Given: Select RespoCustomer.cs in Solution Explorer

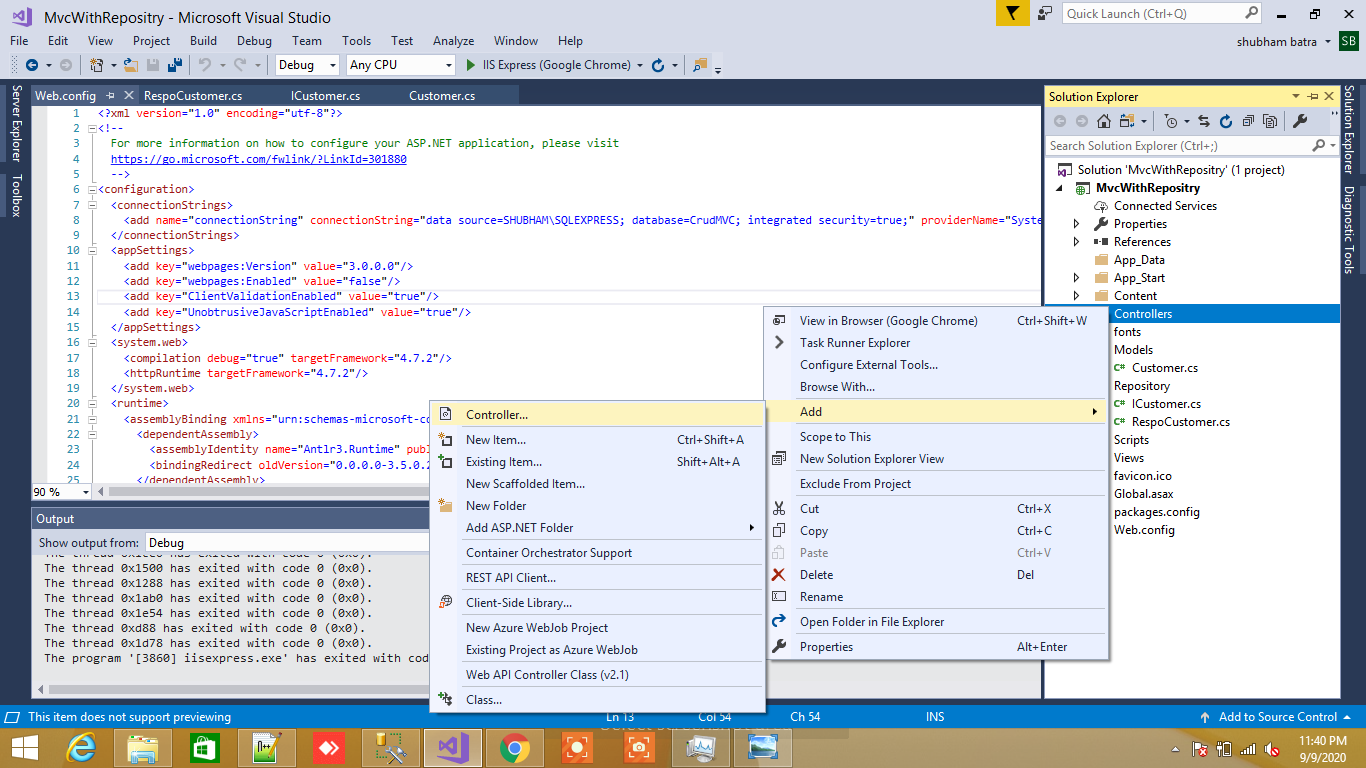Looking at the screenshot, I should [x=1181, y=422].
